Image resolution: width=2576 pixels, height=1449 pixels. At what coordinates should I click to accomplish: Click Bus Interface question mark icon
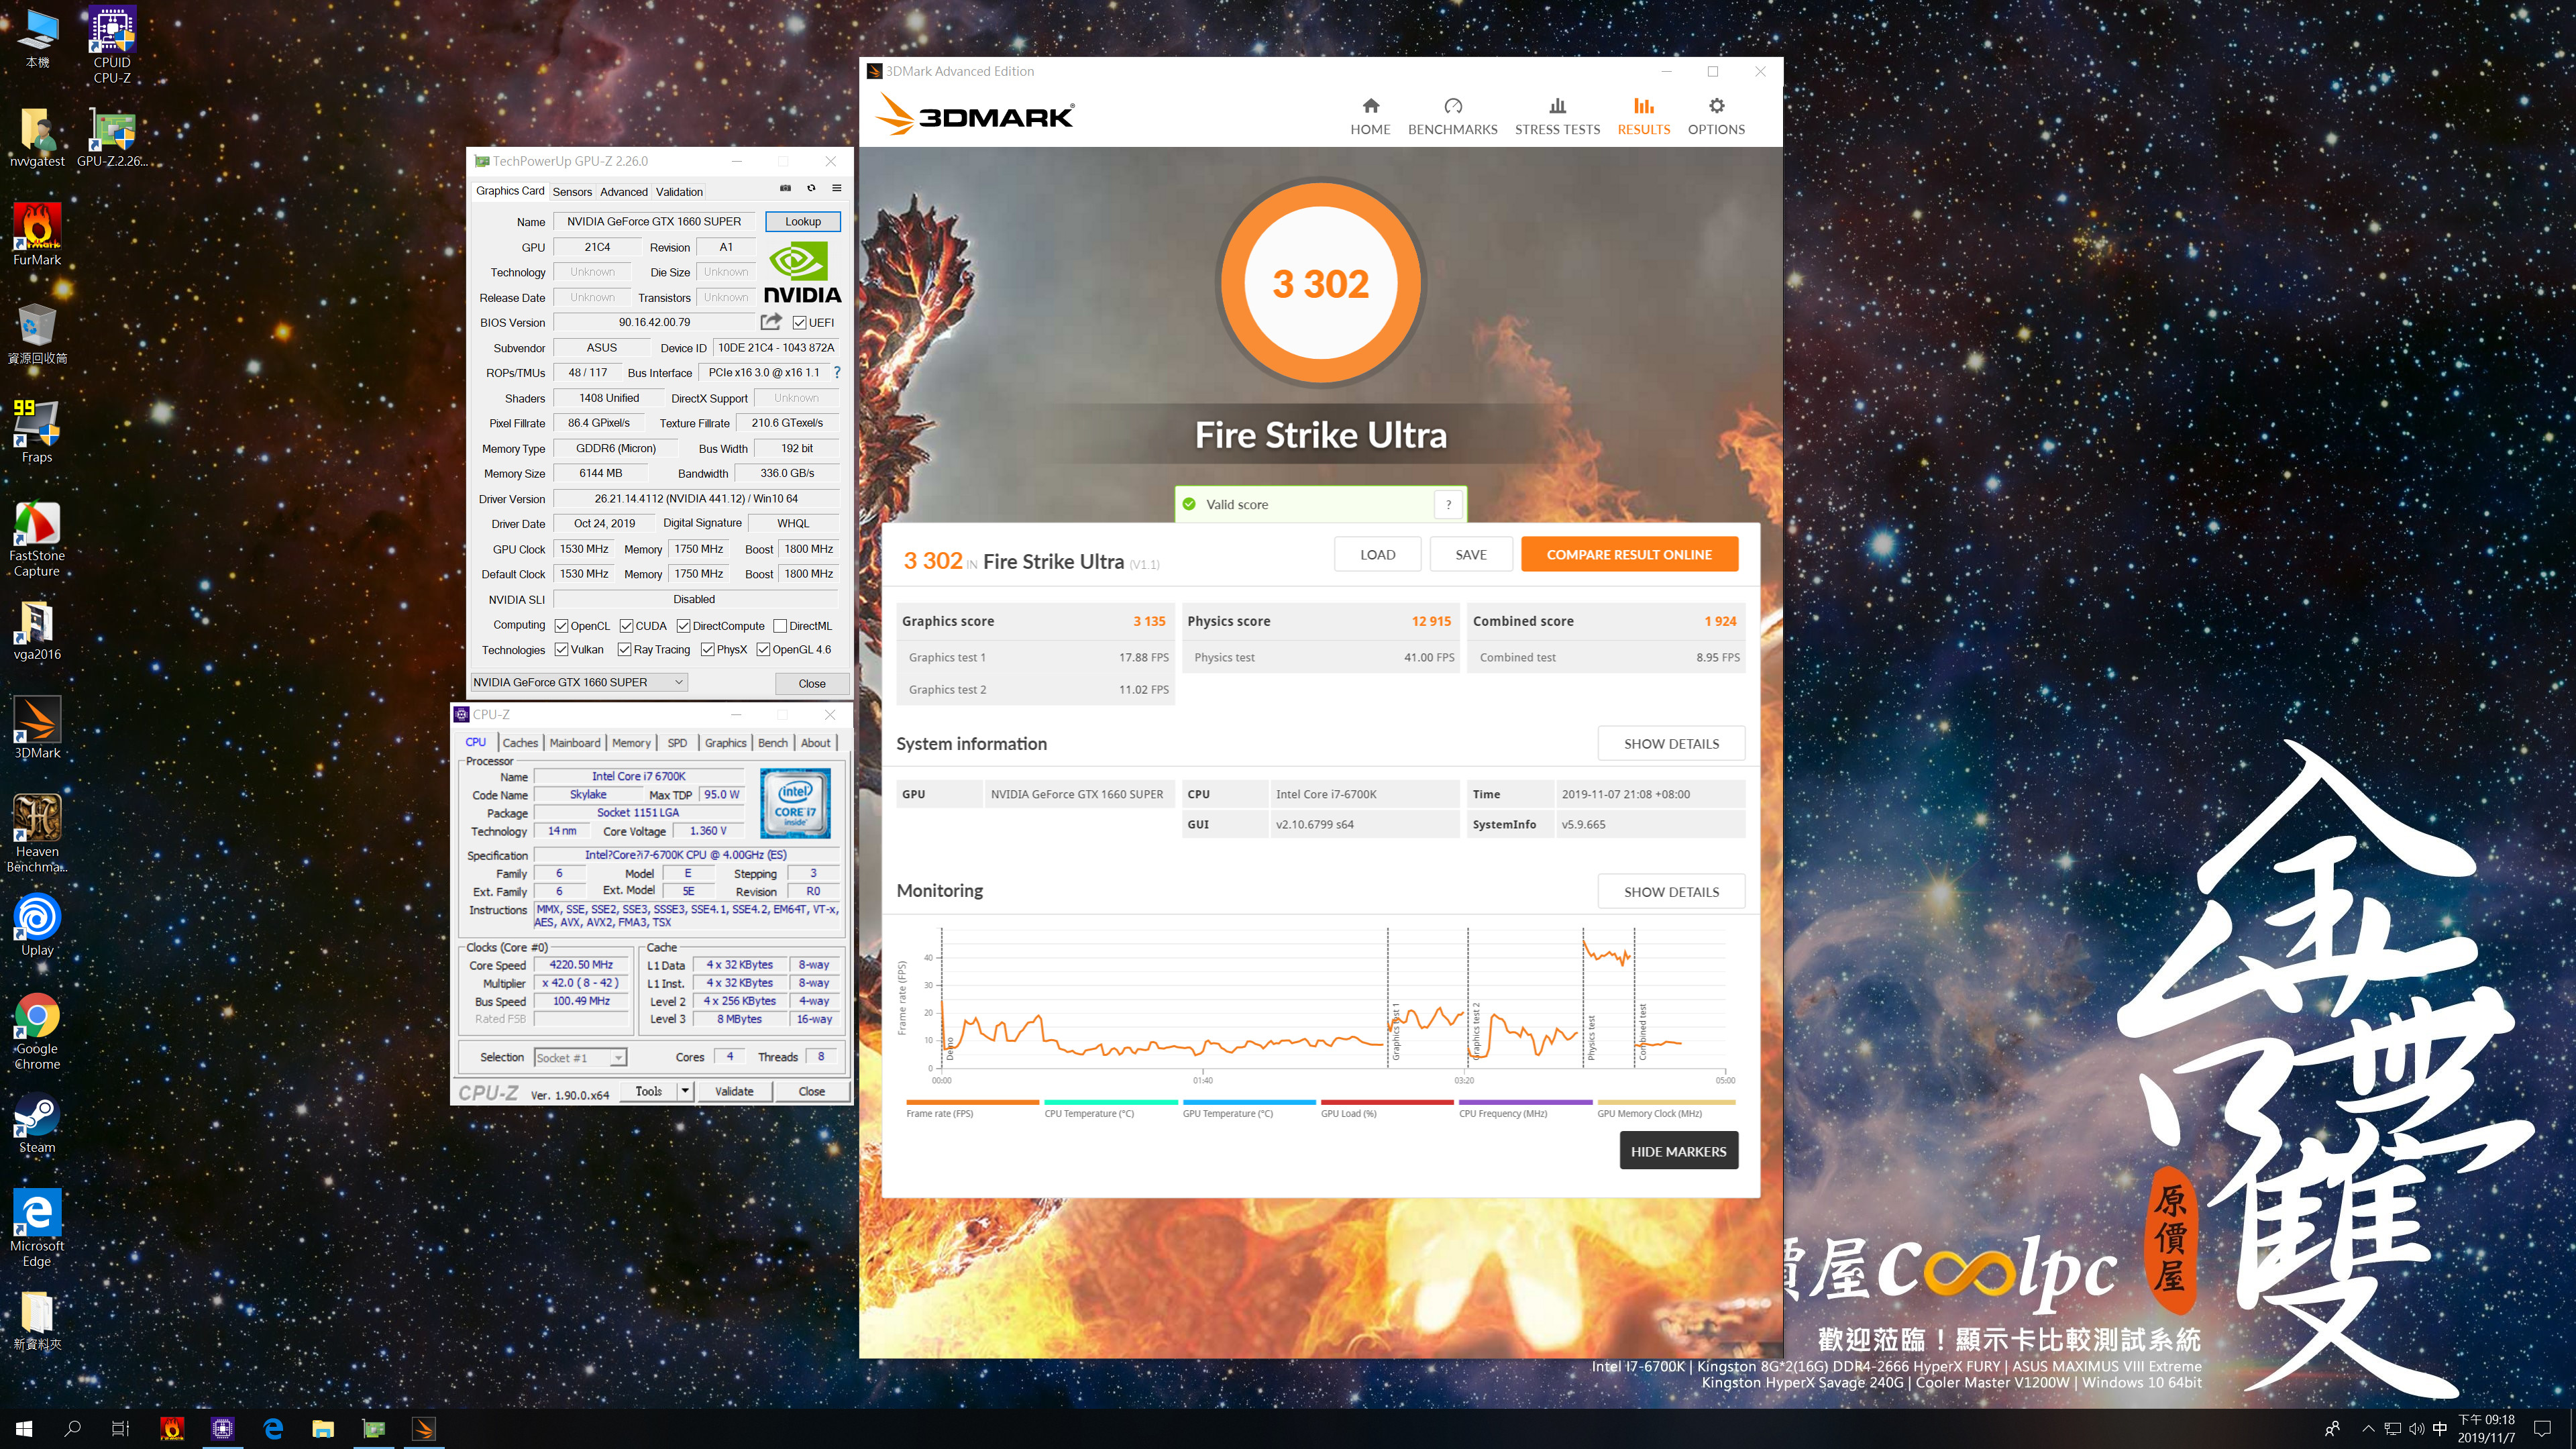coord(837,372)
